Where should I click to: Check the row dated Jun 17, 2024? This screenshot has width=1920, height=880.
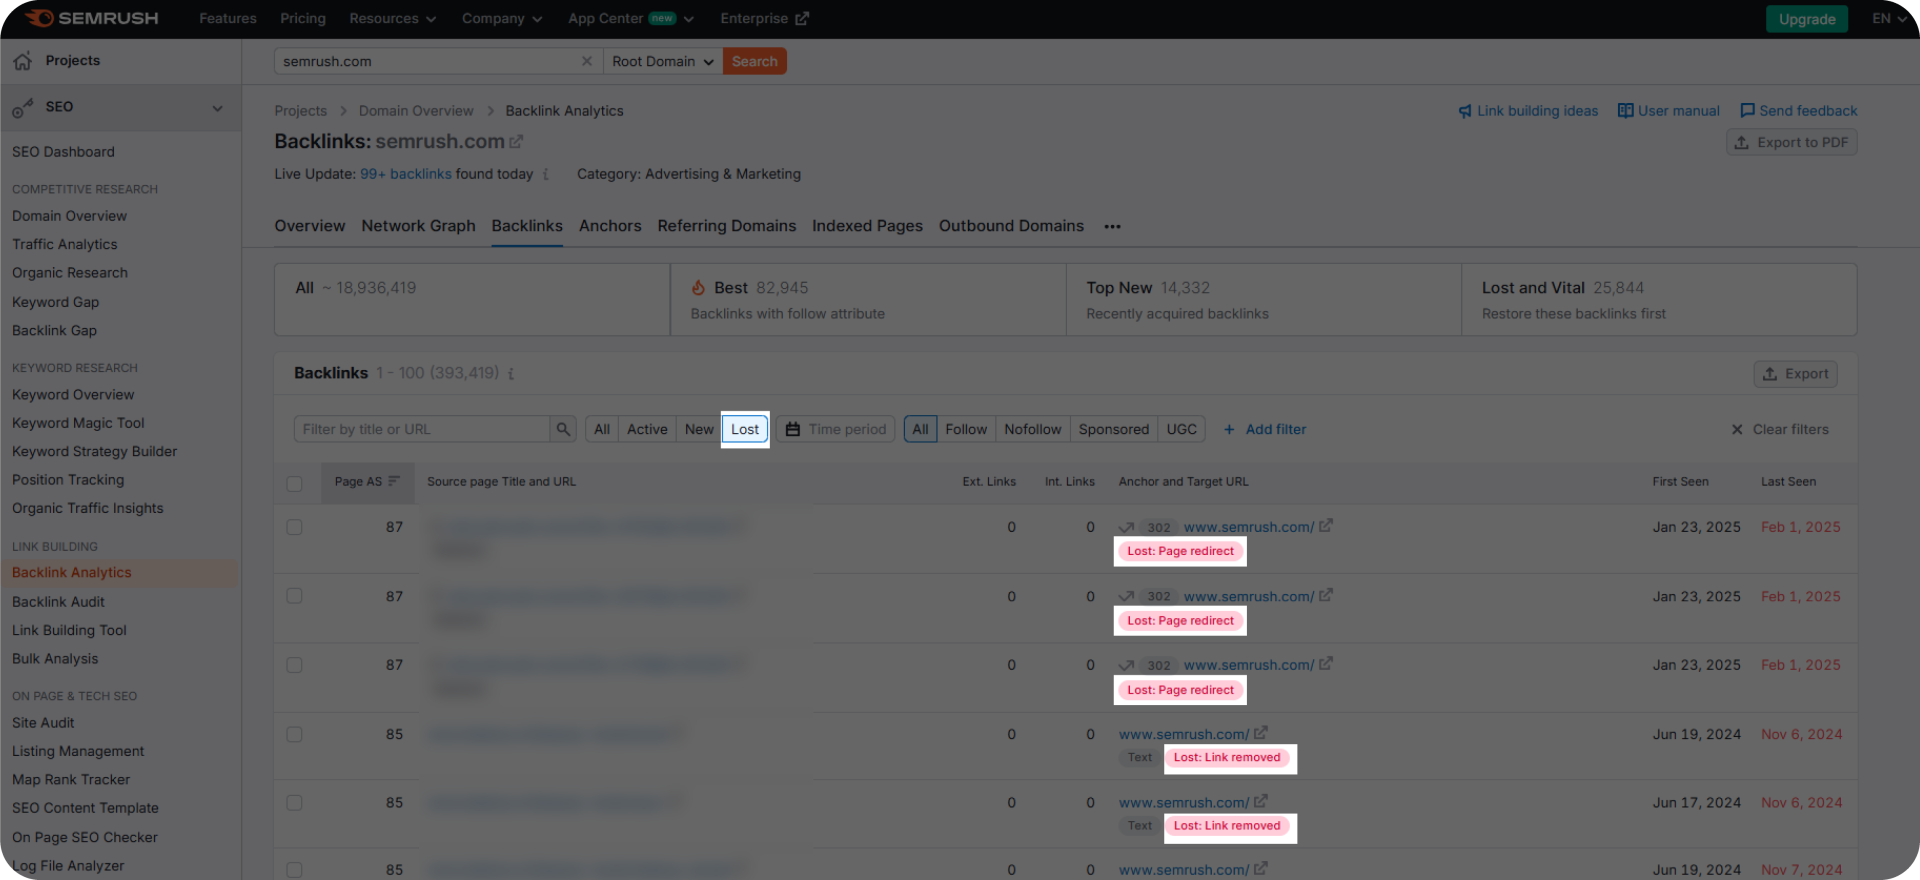point(294,803)
